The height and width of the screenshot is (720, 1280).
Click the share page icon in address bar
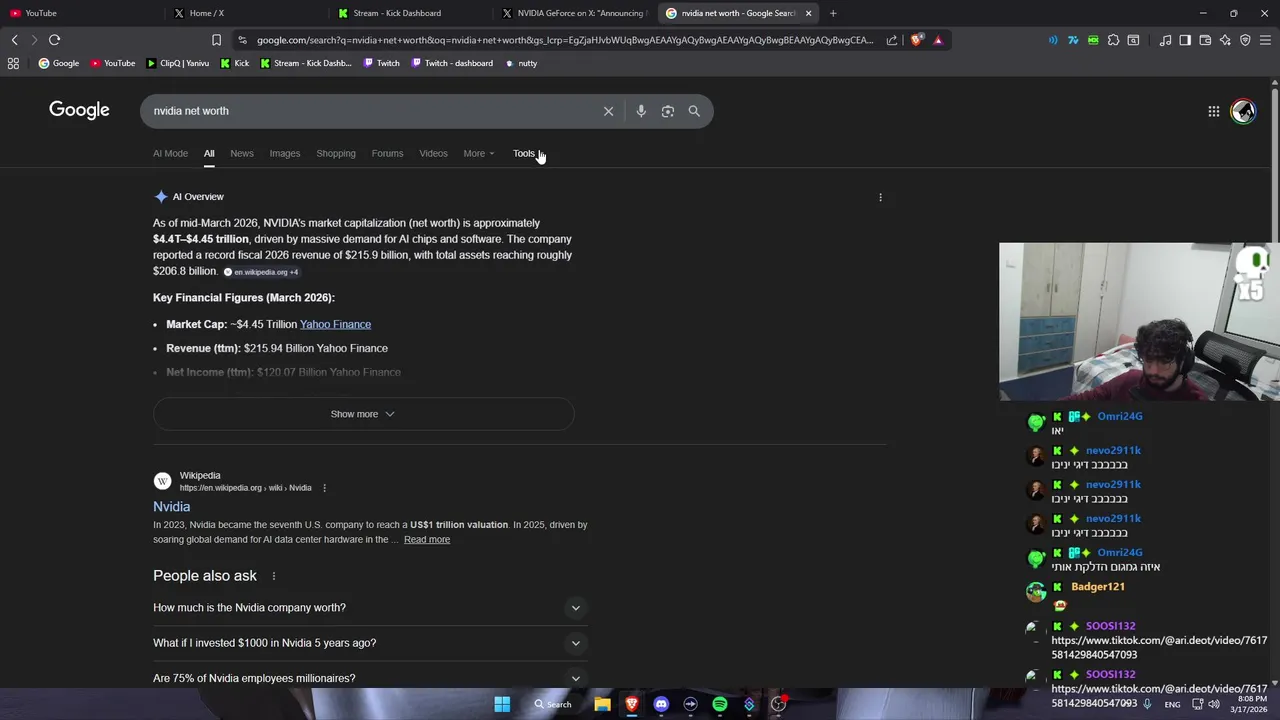[x=892, y=40]
